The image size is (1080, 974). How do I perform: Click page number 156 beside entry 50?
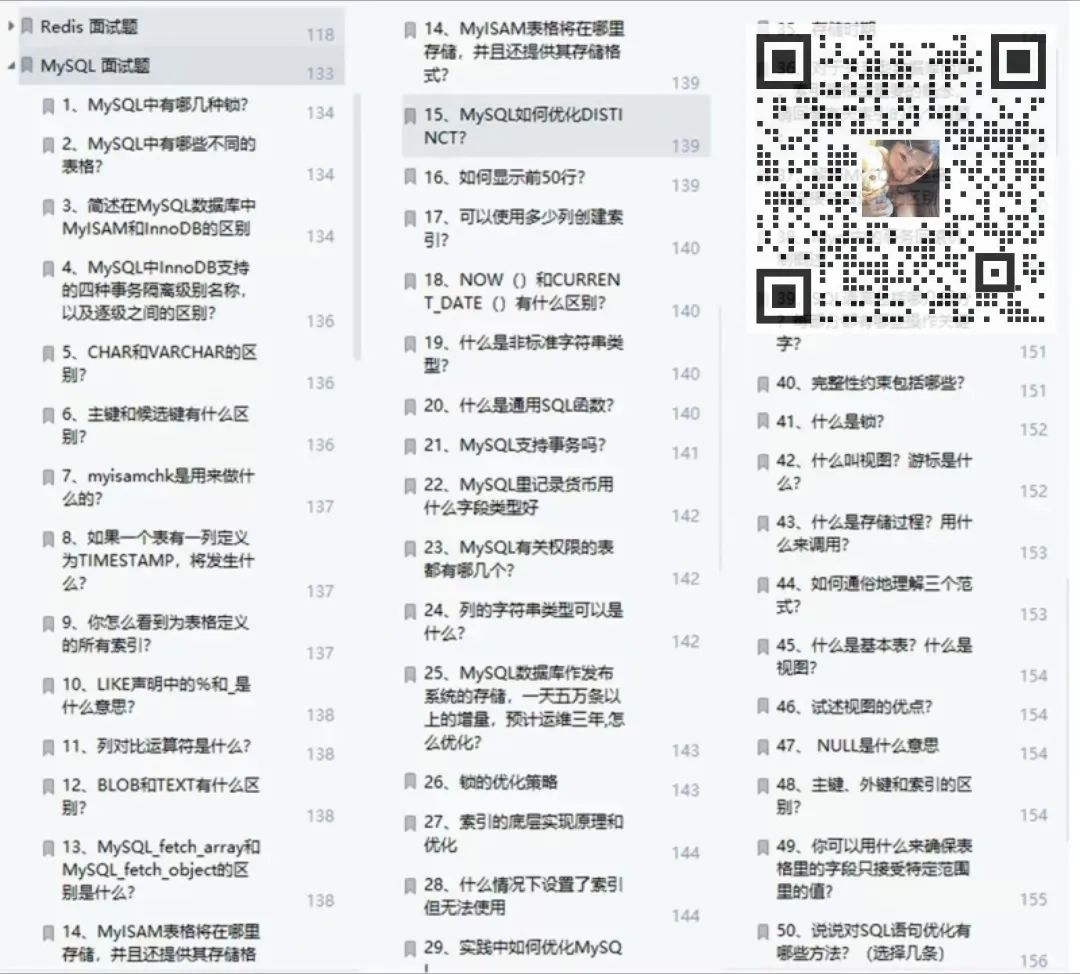click(x=1033, y=961)
